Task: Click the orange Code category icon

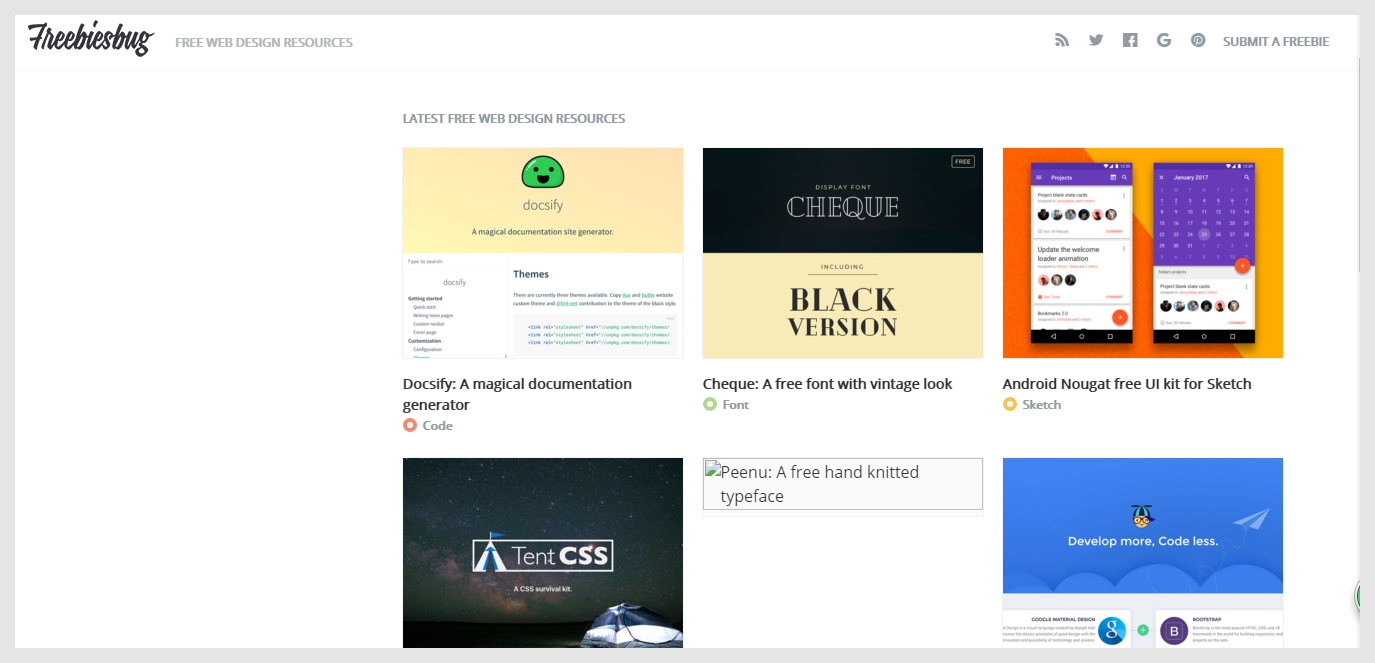Action: (x=410, y=425)
